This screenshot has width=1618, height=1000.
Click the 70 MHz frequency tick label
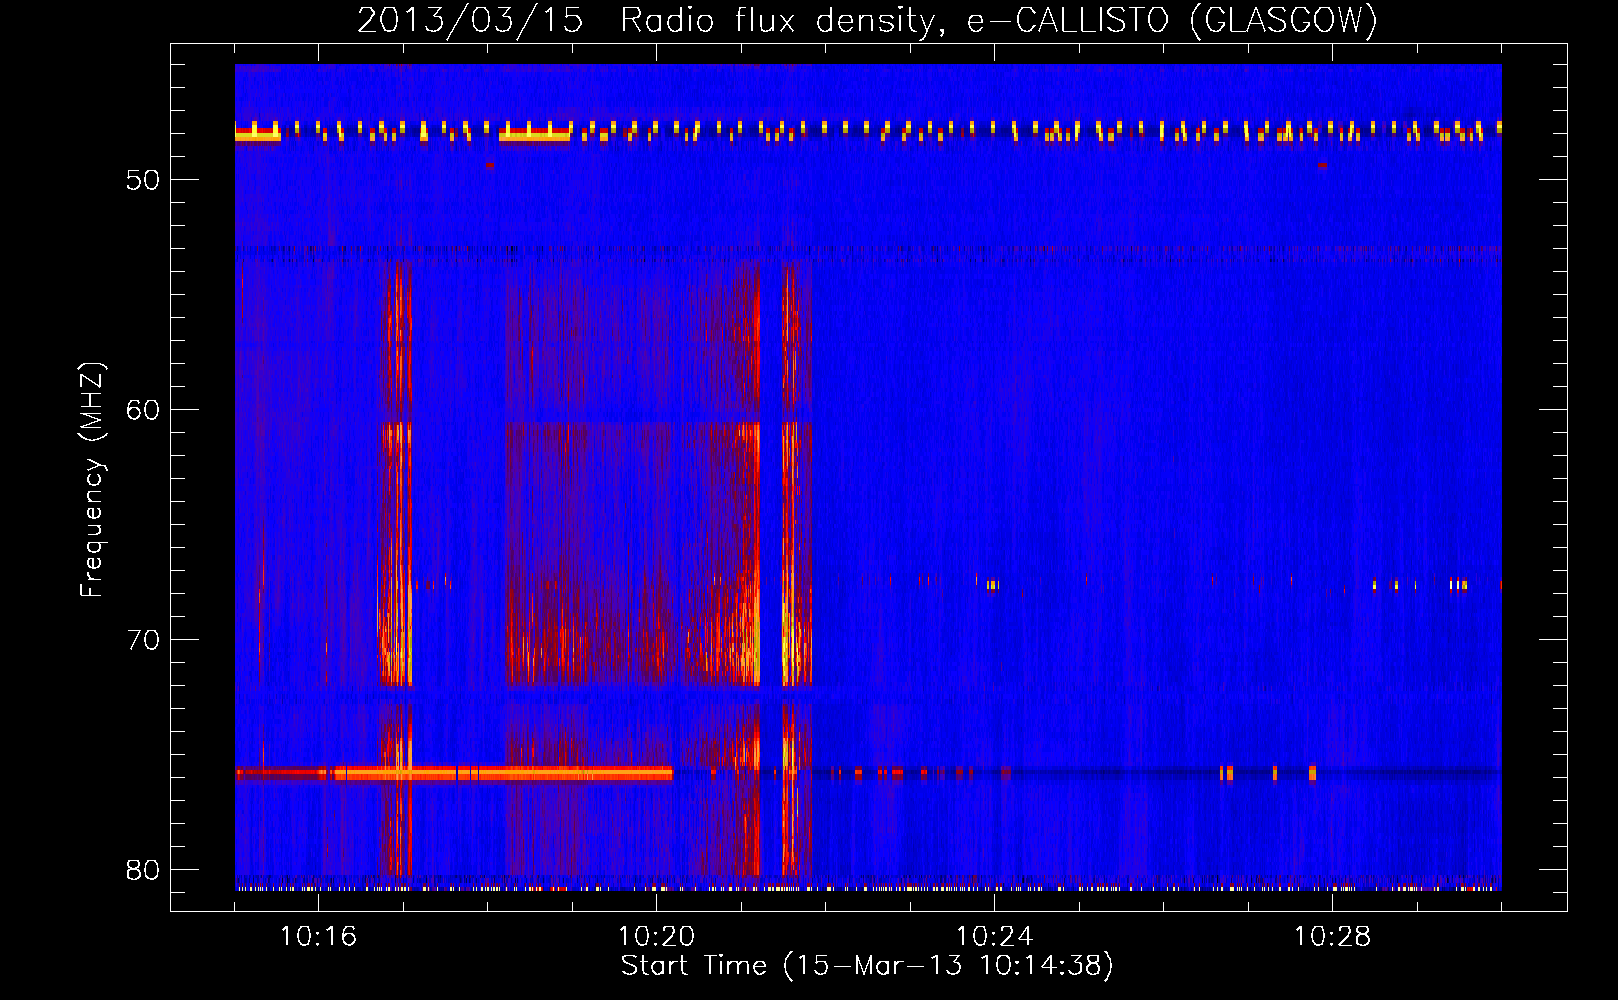[143, 640]
